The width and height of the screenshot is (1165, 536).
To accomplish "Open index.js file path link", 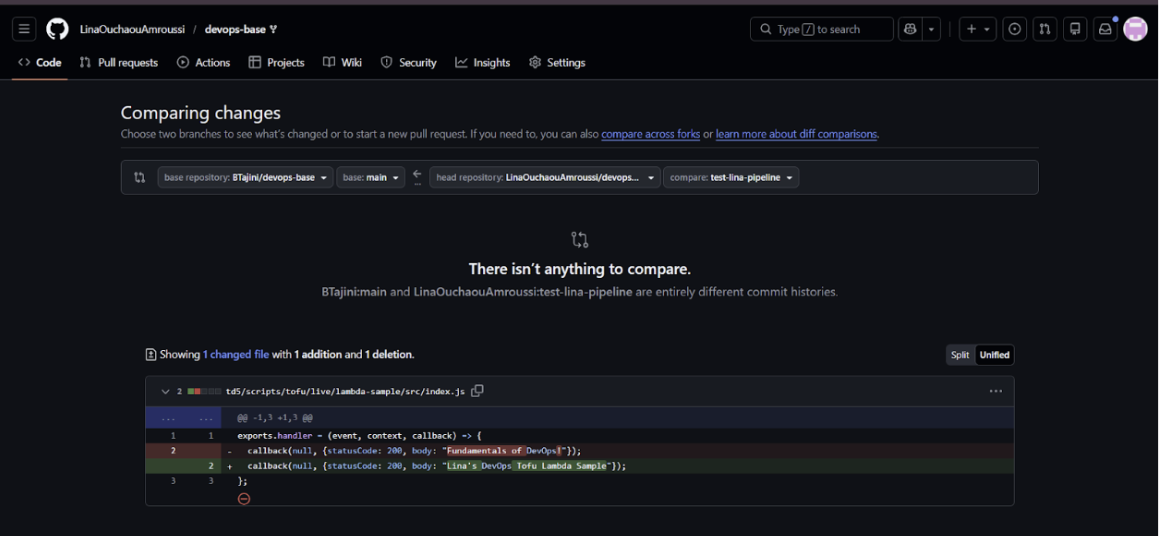I will point(345,391).
